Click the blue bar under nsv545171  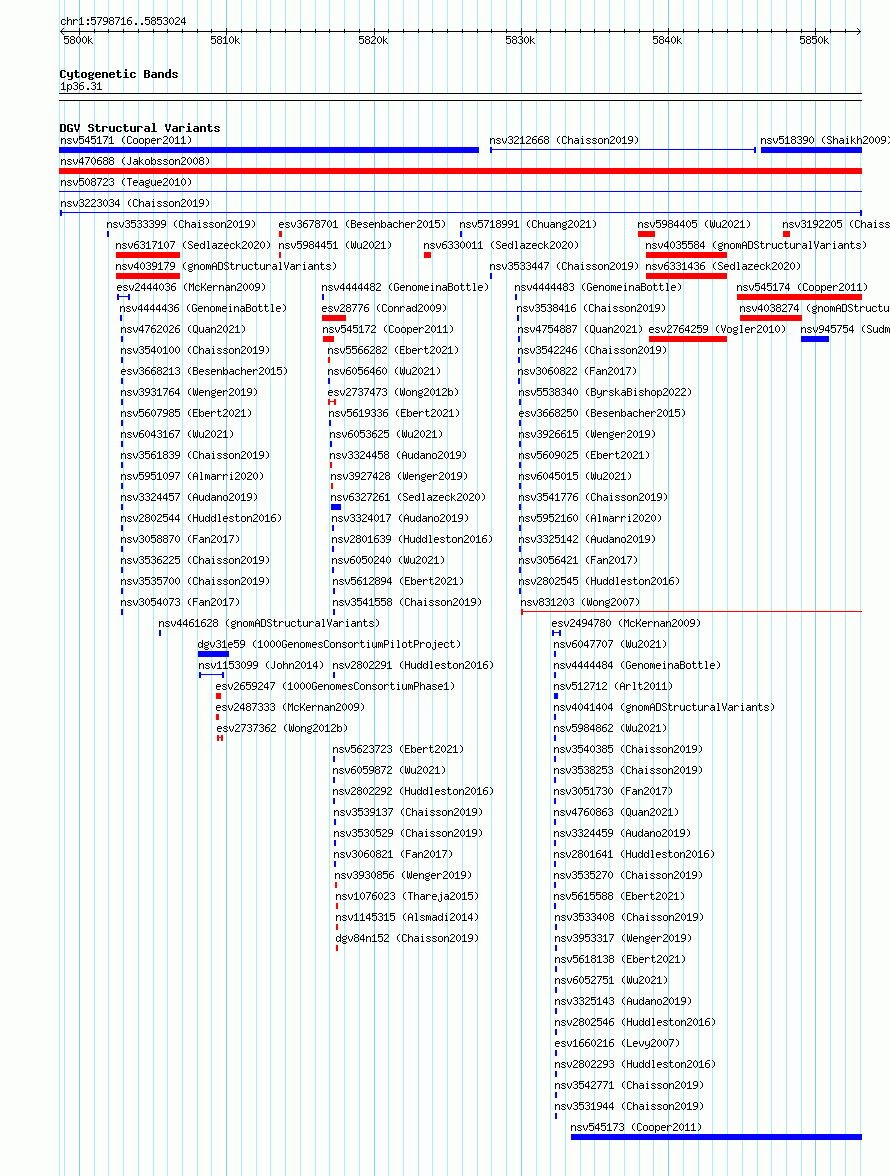(x=269, y=150)
